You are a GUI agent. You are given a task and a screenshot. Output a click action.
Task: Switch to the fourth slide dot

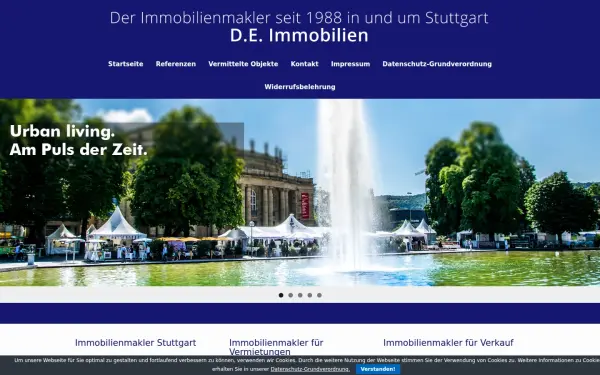tap(310, 295)
